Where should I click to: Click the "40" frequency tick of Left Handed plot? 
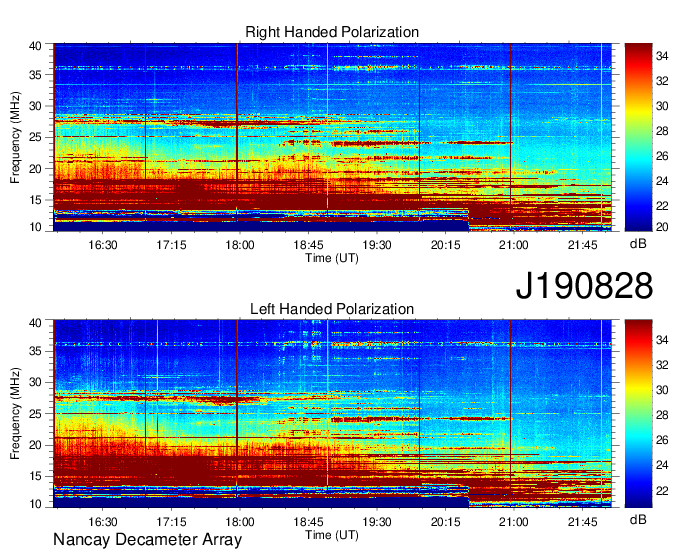(x=35, y=322)
